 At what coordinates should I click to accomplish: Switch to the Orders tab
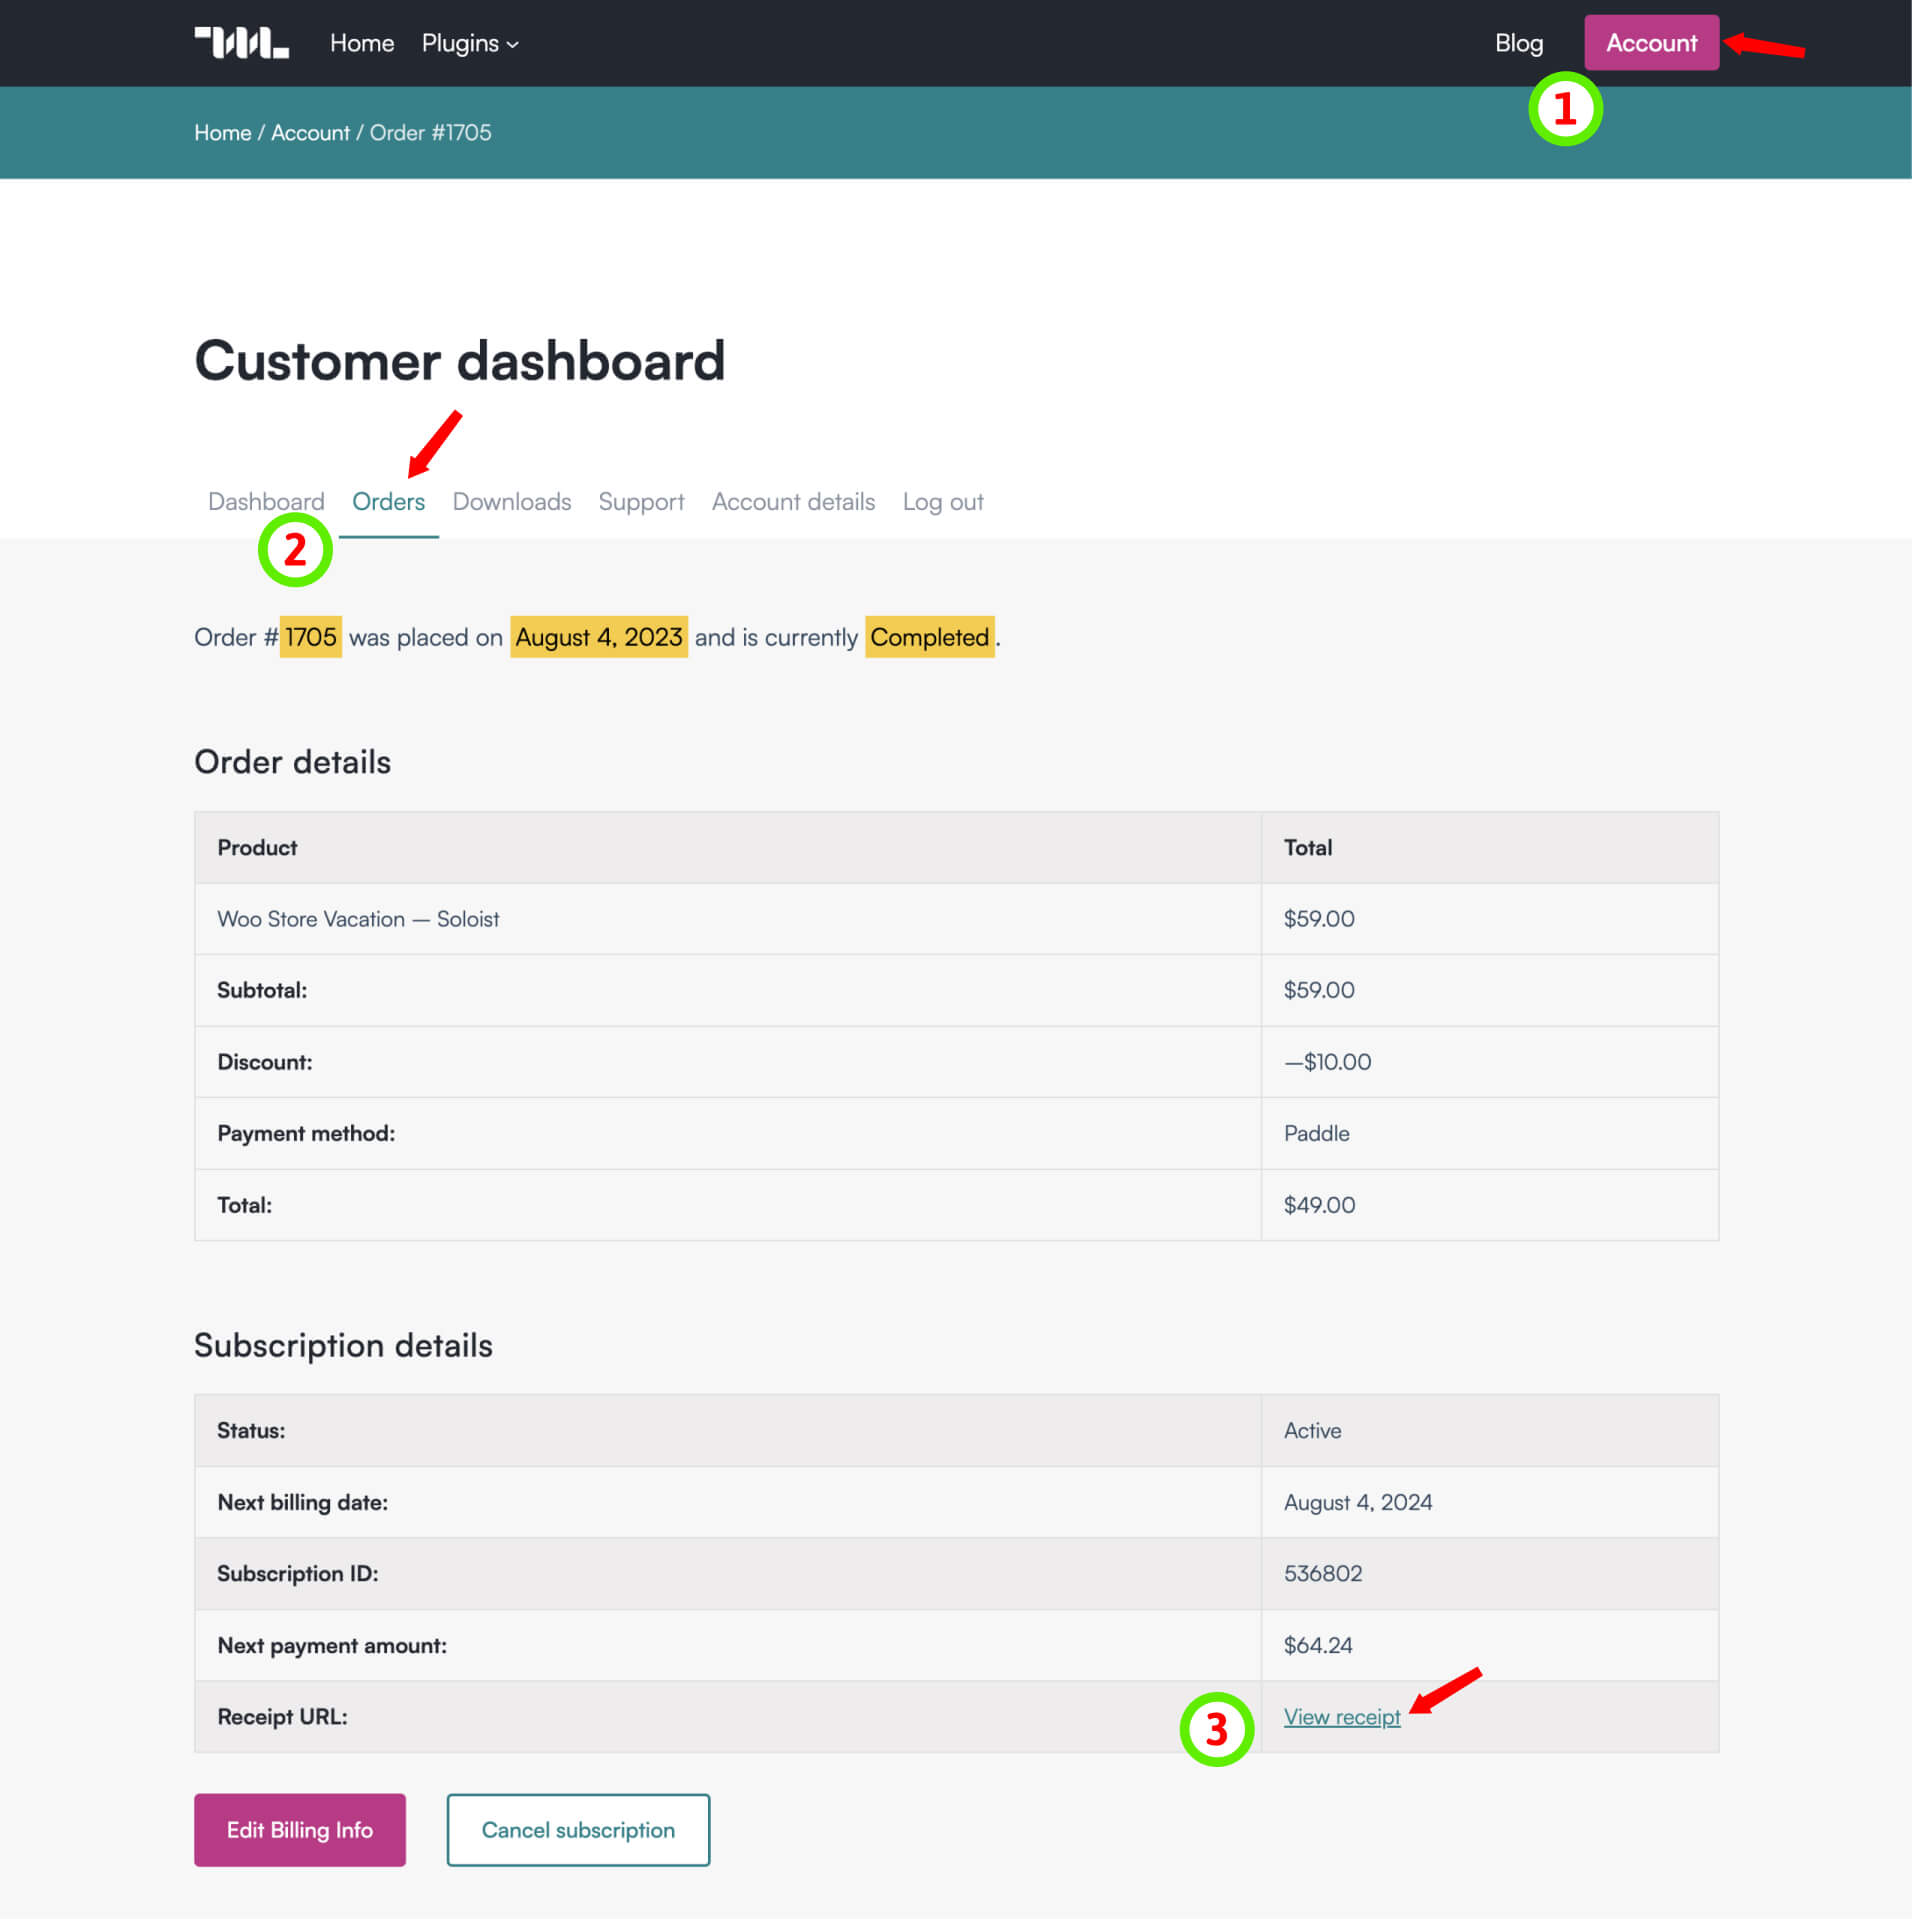(388, 501)
